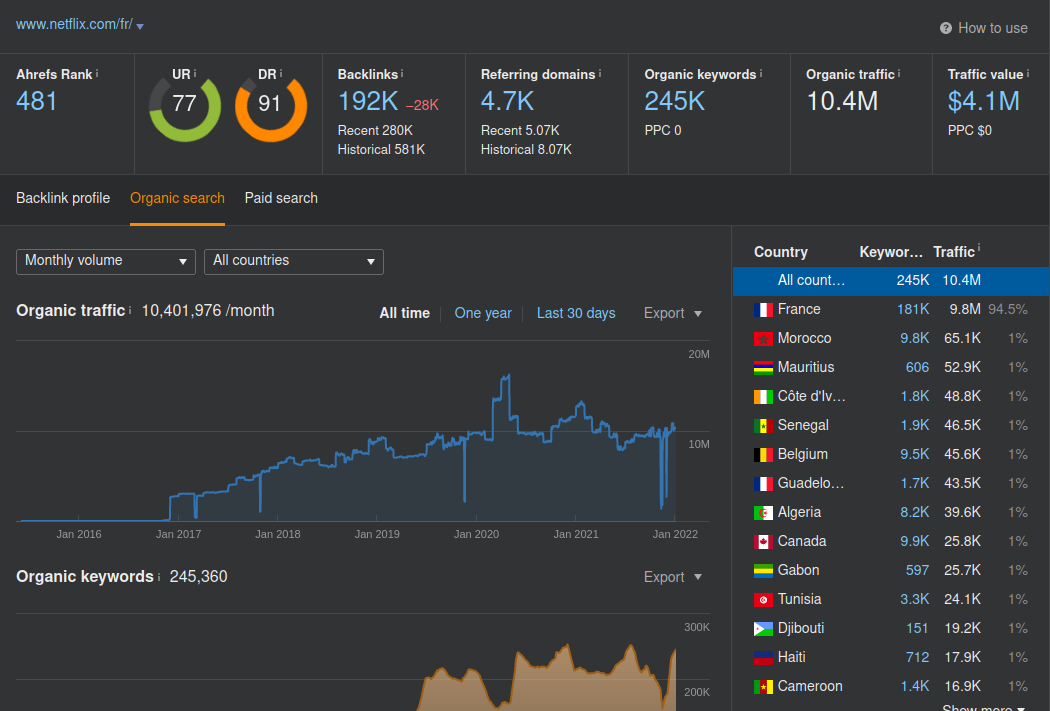Click the Morocco flag icon

pos(763,339)
